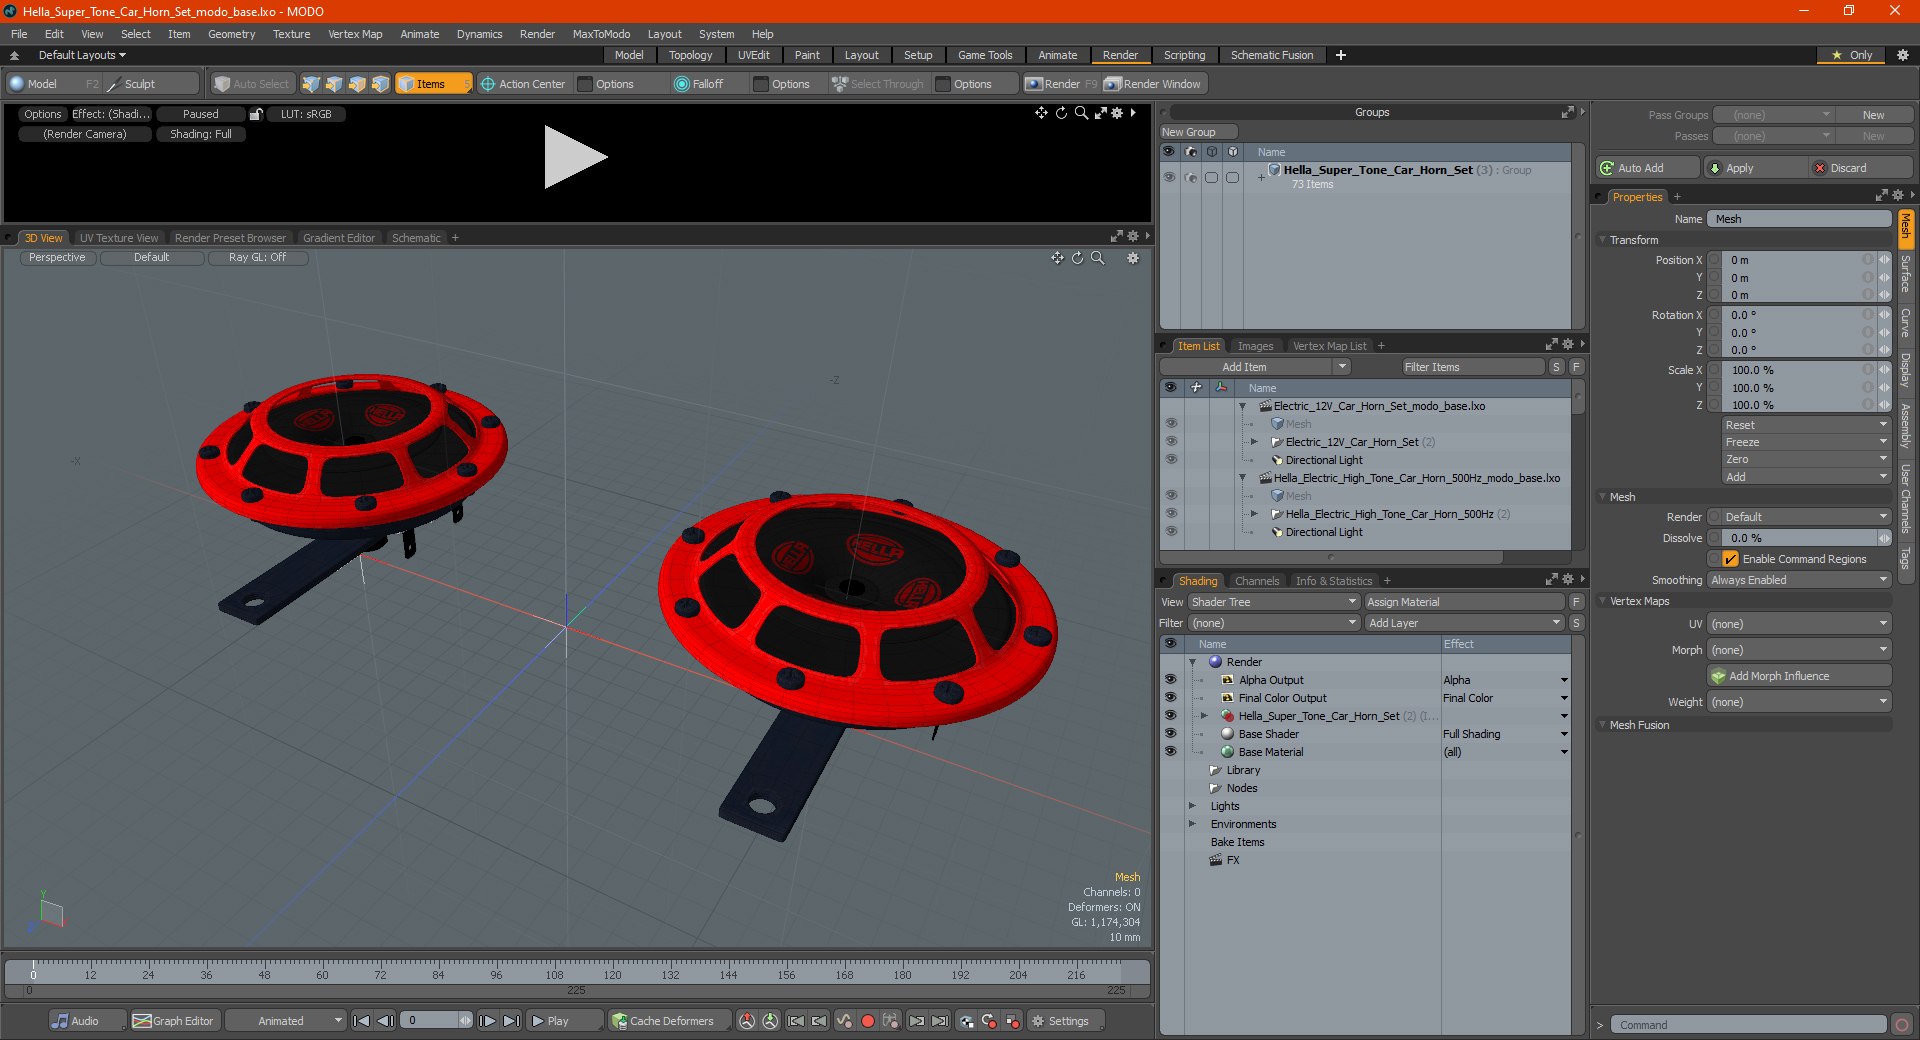Hide Hella_Electric_High_Tone_Car_Horn_500Hz item eye
Viewport: 1920px width, 1040px height.
tap(1171, 514)
